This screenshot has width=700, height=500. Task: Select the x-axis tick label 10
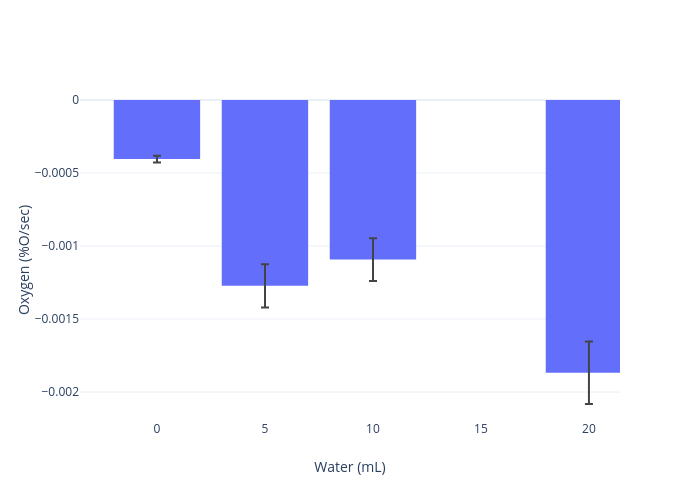(x=373, y=429)
